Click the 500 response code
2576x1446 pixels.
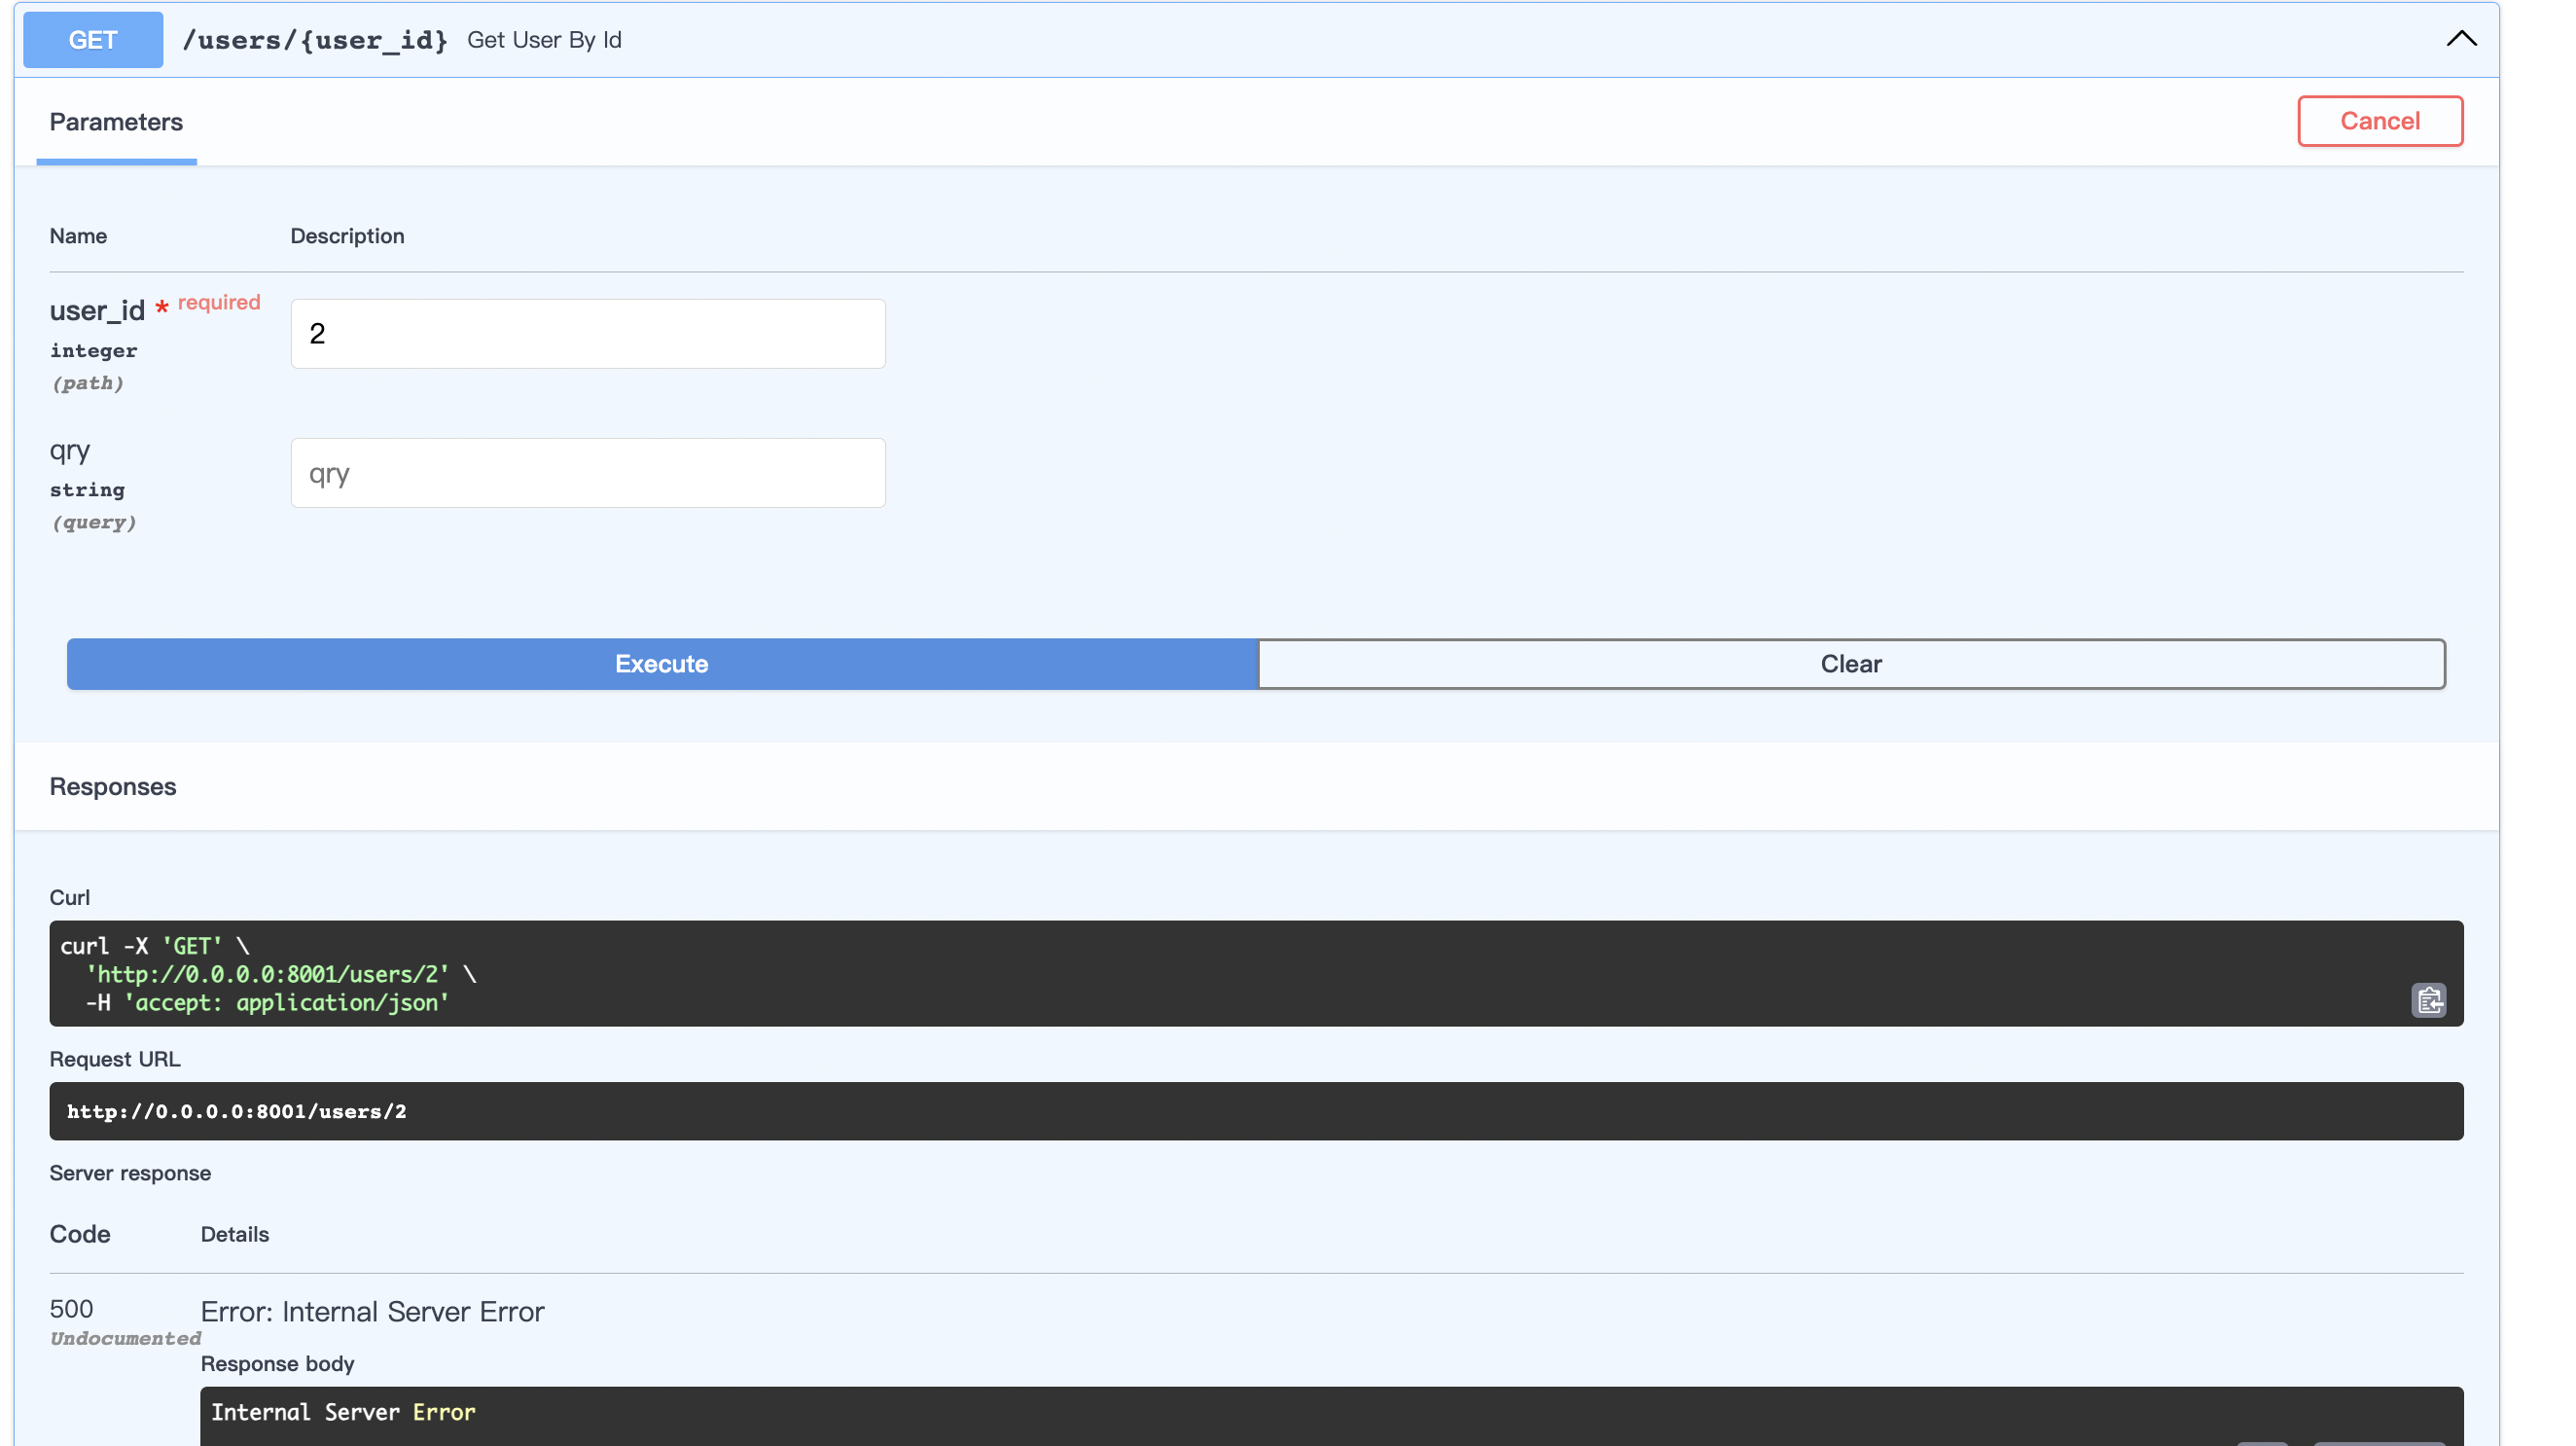pos(71,1309)
